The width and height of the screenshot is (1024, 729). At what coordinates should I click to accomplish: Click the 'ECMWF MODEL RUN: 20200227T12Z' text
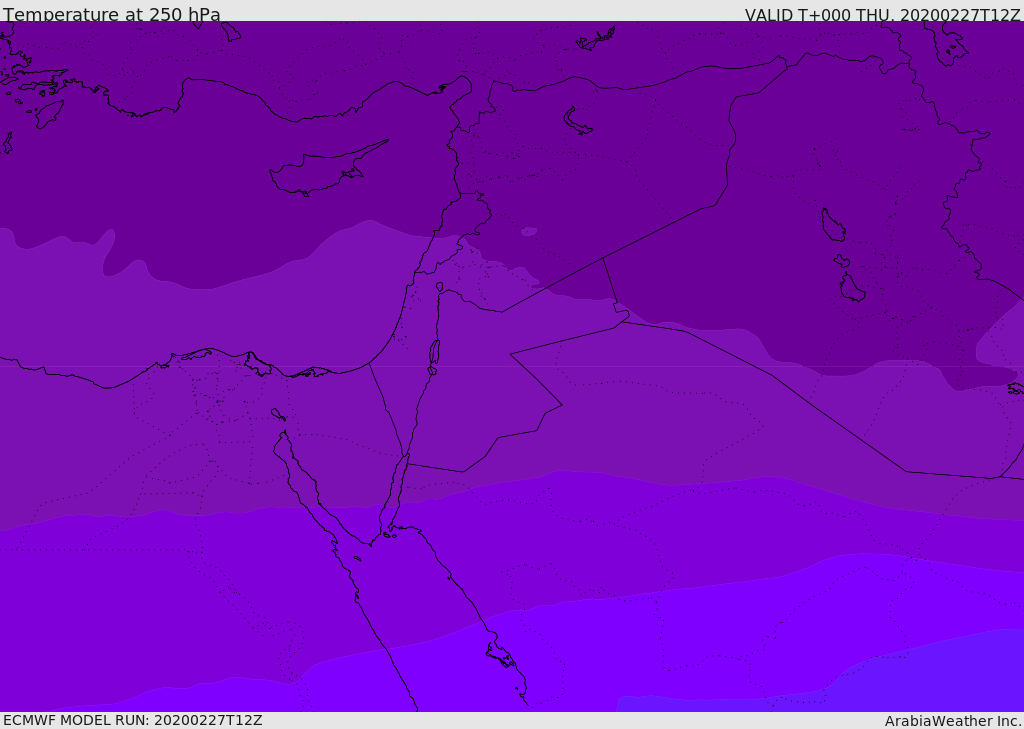click(133, 720)
